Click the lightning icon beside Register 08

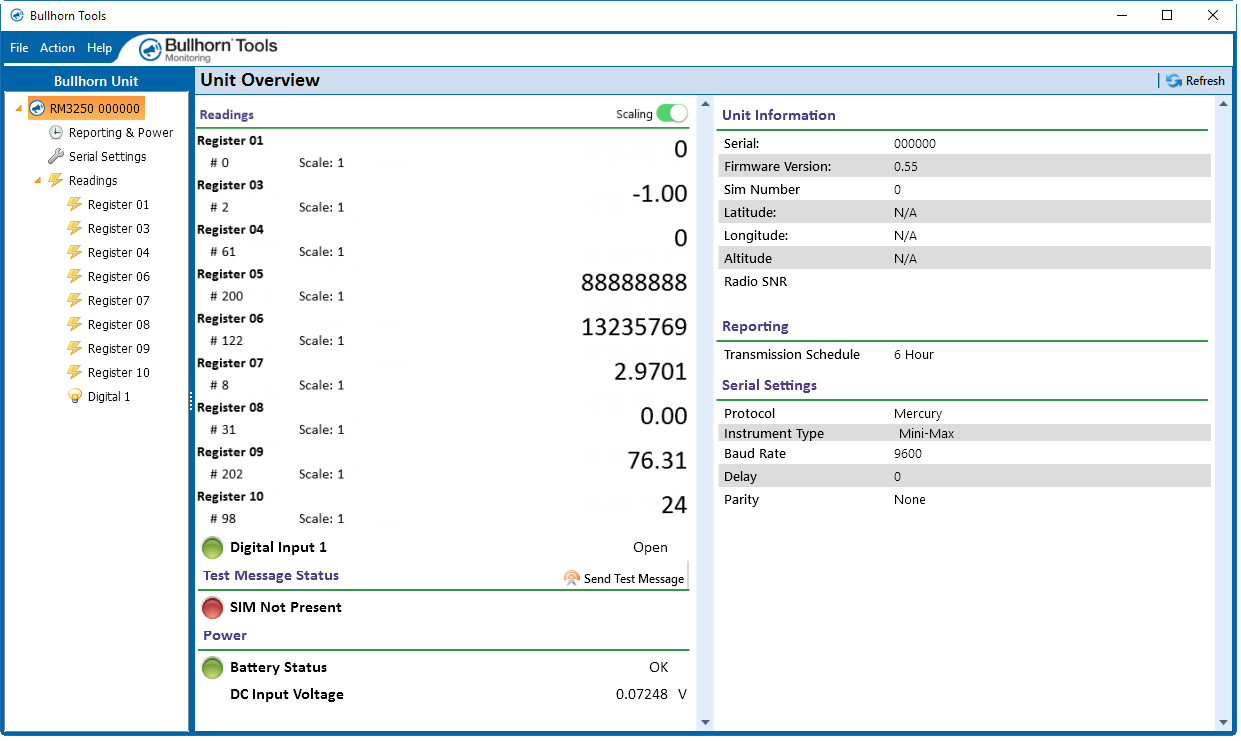tap(74, 324)
